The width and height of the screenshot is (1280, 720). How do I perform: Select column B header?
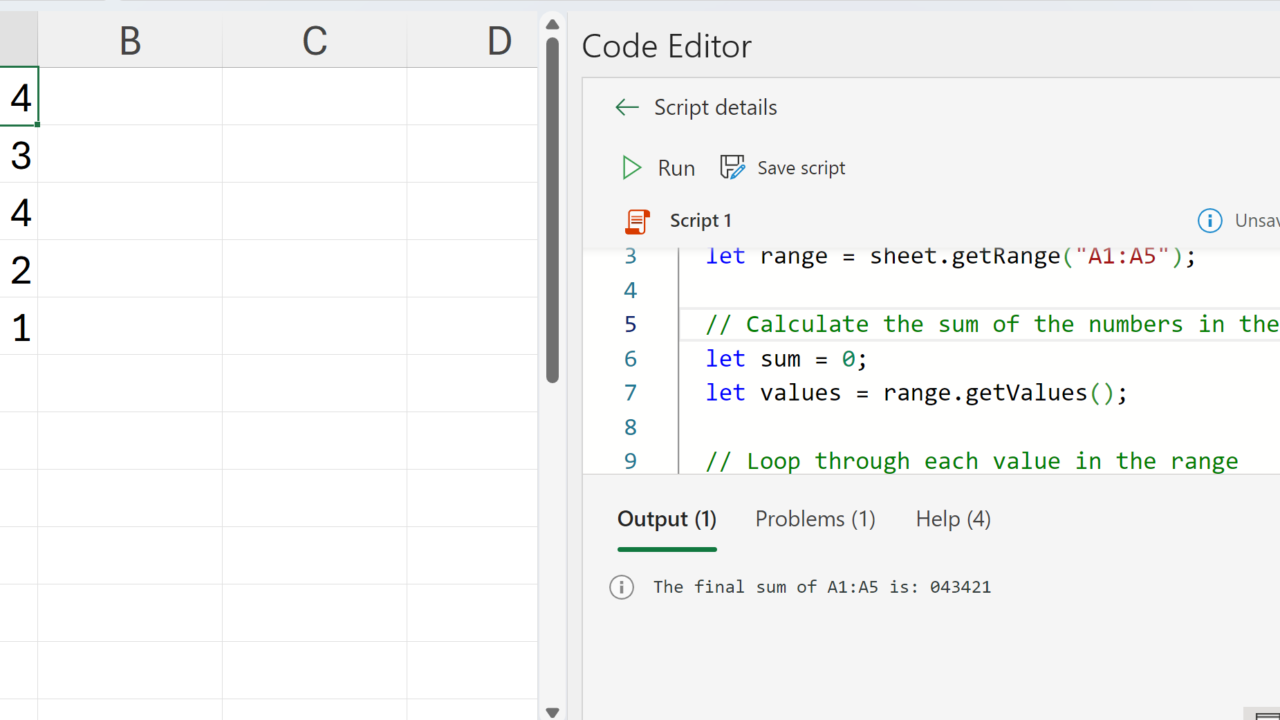coord(130,41)
